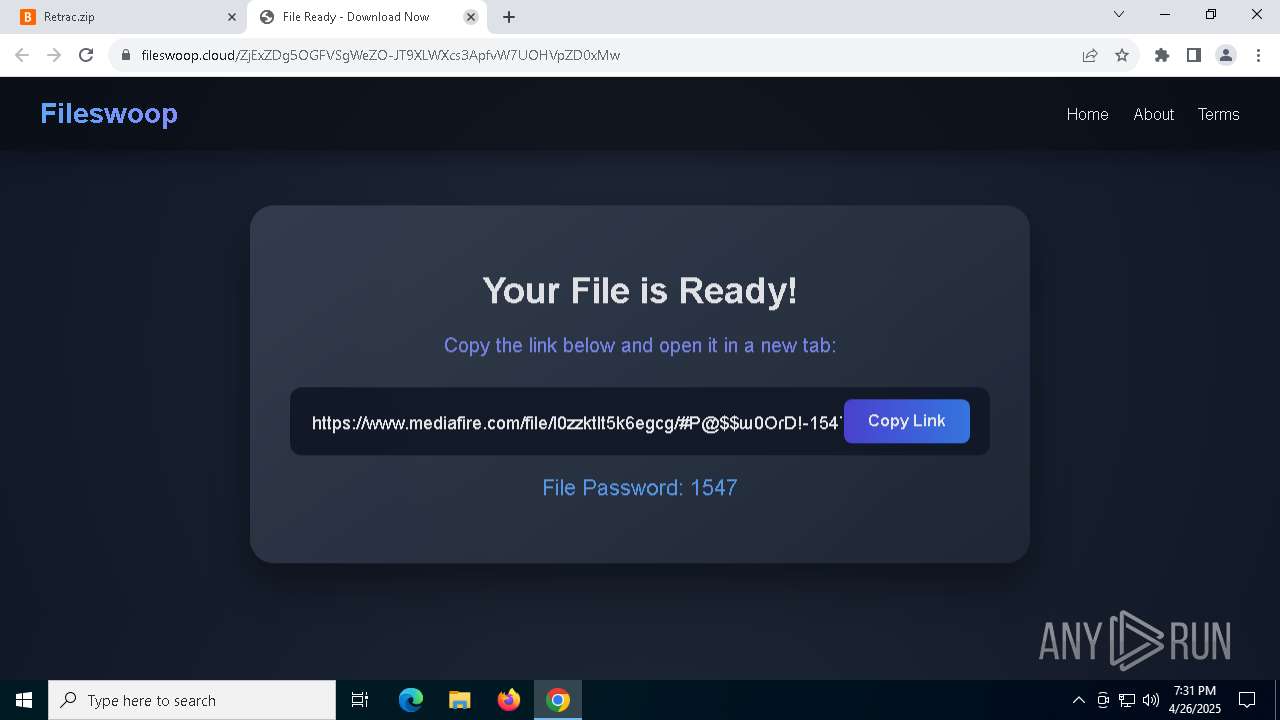Restore down the Chrome window
1280x720 pixels.
pos(1211,15)
